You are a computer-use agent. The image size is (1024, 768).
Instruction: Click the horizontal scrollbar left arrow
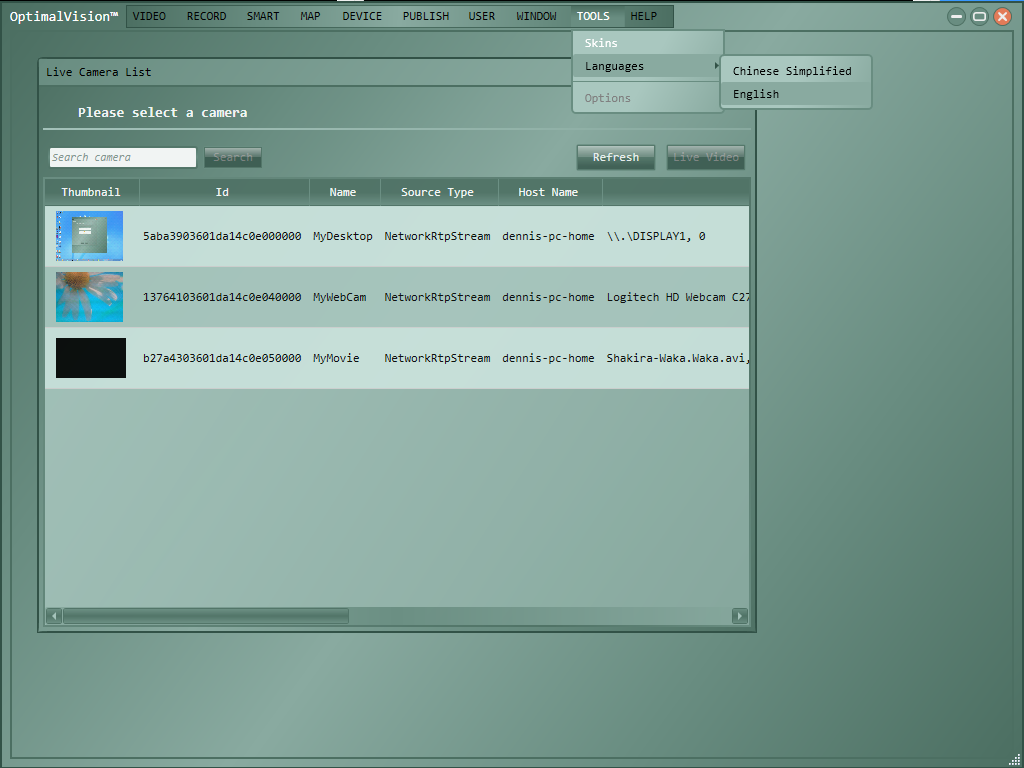[54, 616]
